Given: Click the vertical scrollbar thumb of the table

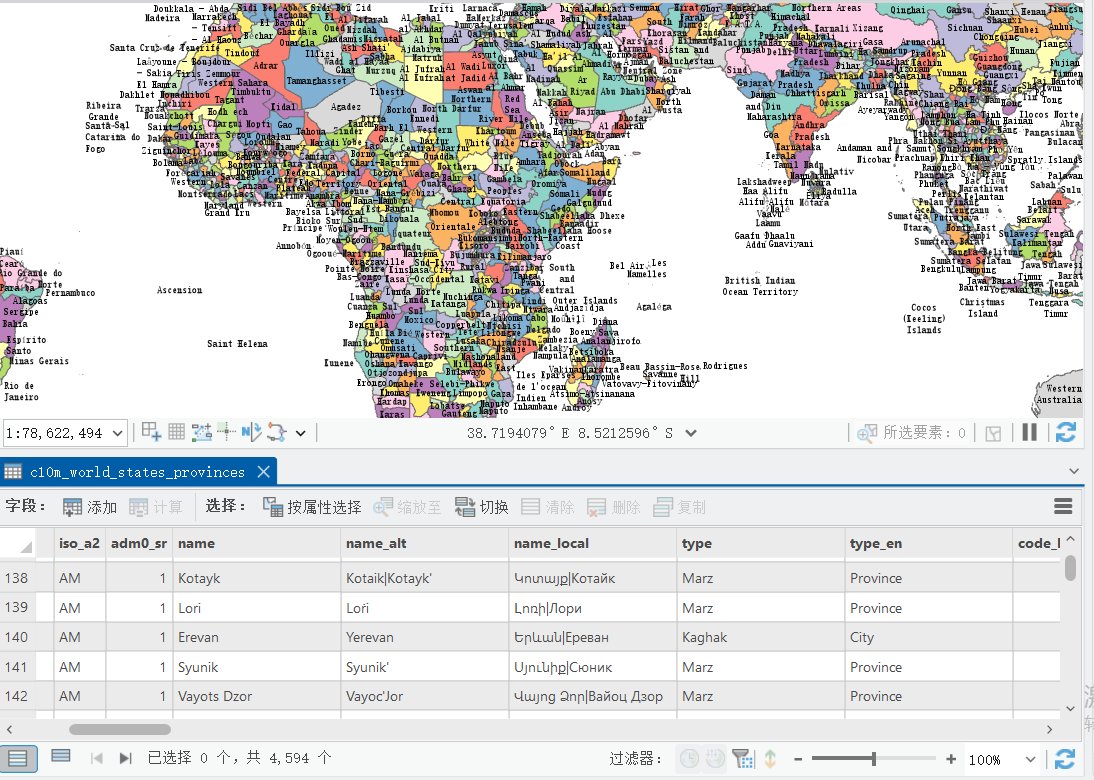Looking at the screenshot, I should (1070, 567).
